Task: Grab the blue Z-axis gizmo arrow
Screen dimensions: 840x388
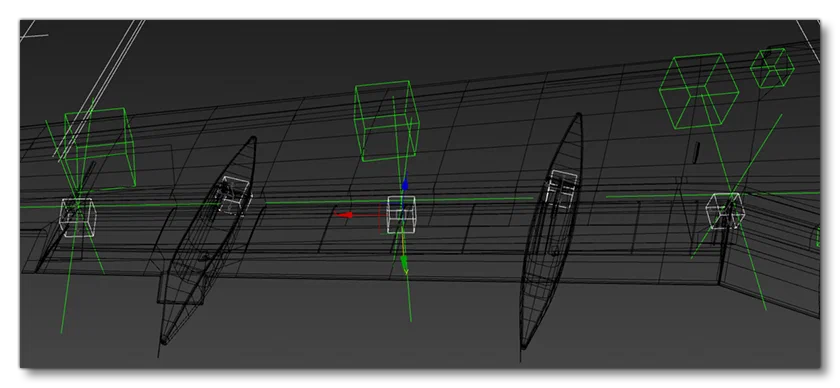Action: point(405,184)
